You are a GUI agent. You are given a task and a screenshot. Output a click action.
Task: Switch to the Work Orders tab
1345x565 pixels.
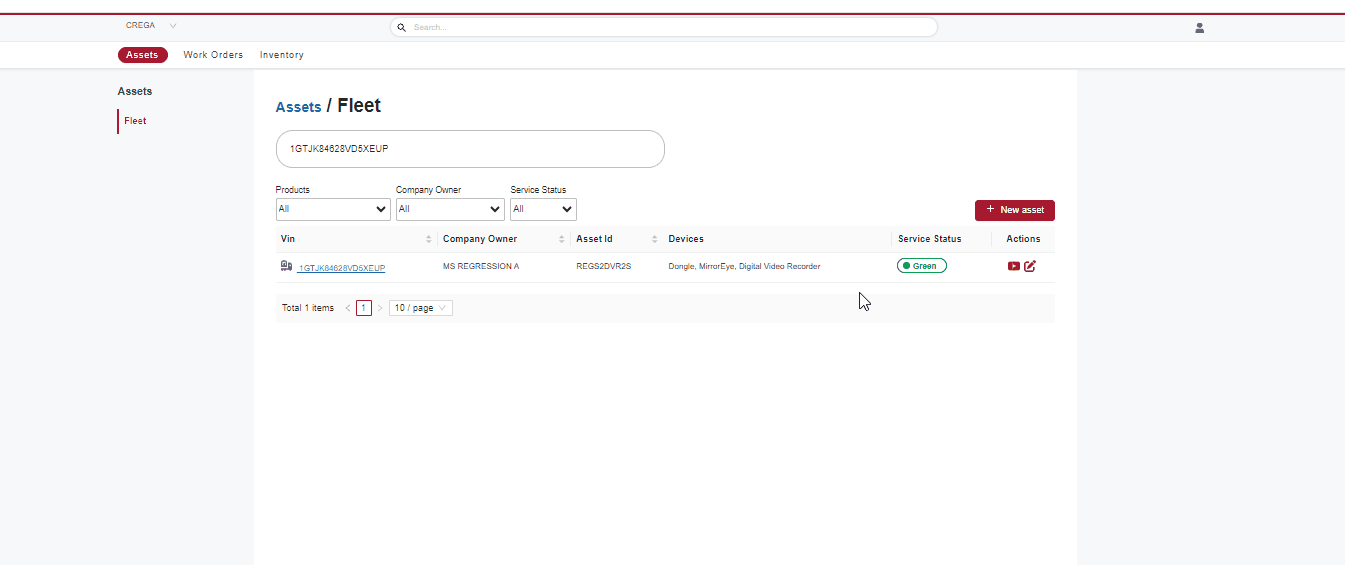(x=213, y=55)
